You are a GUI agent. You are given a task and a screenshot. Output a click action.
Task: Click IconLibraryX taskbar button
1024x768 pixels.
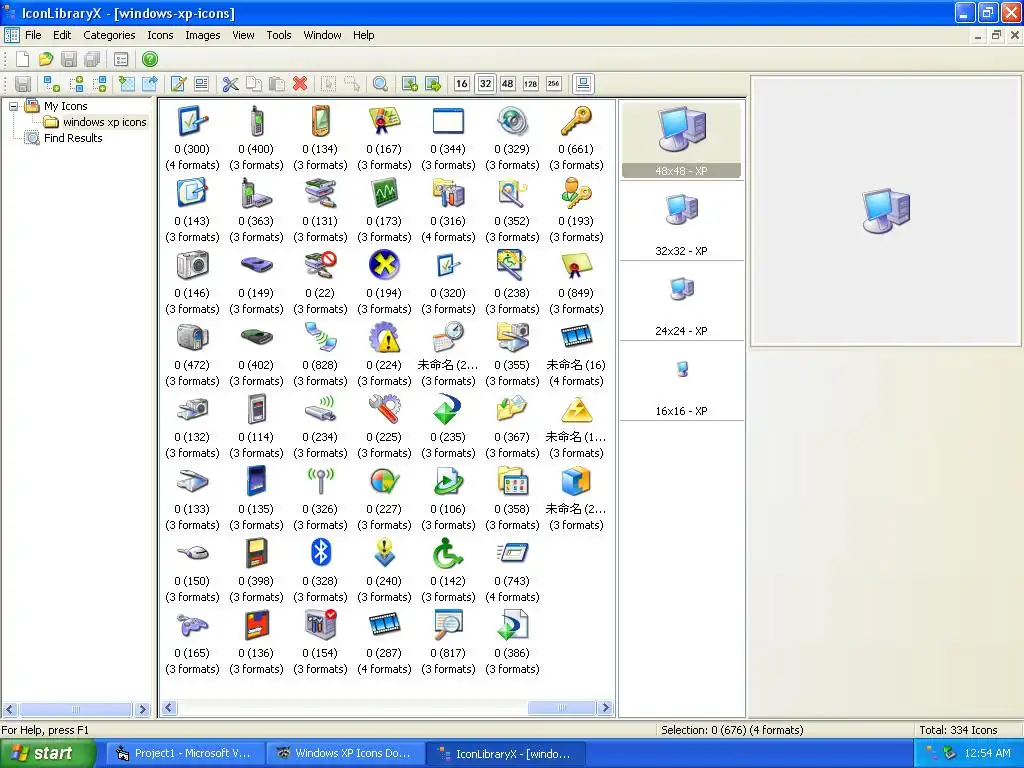pos(506,754)
